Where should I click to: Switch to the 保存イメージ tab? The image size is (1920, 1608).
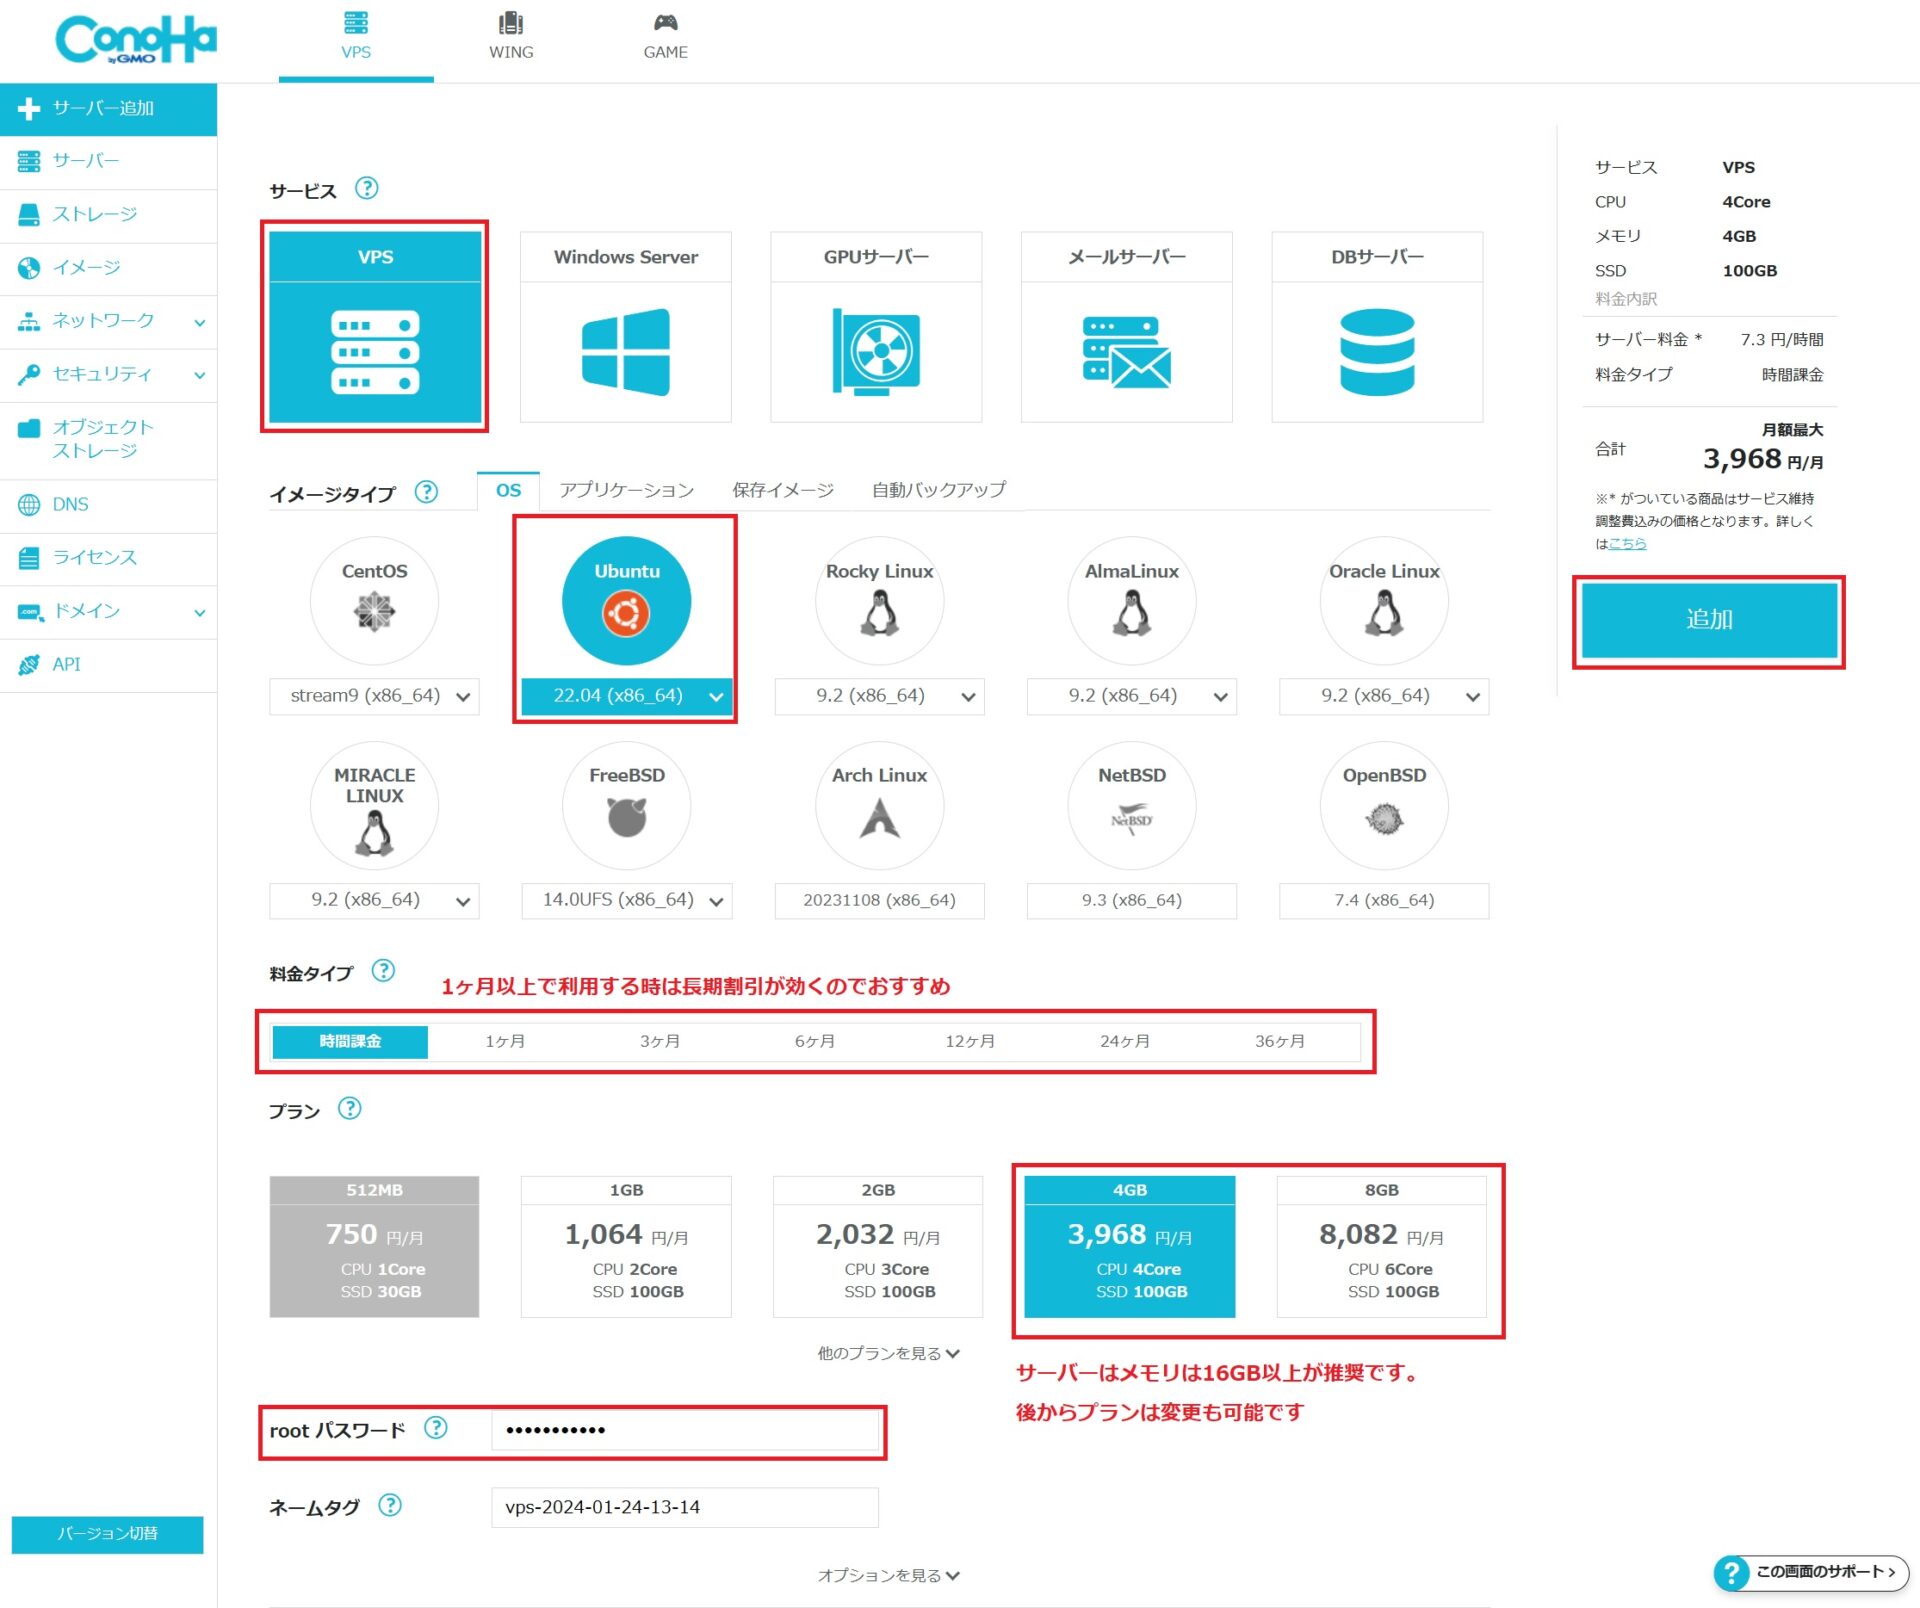click(x=782, y=490)
